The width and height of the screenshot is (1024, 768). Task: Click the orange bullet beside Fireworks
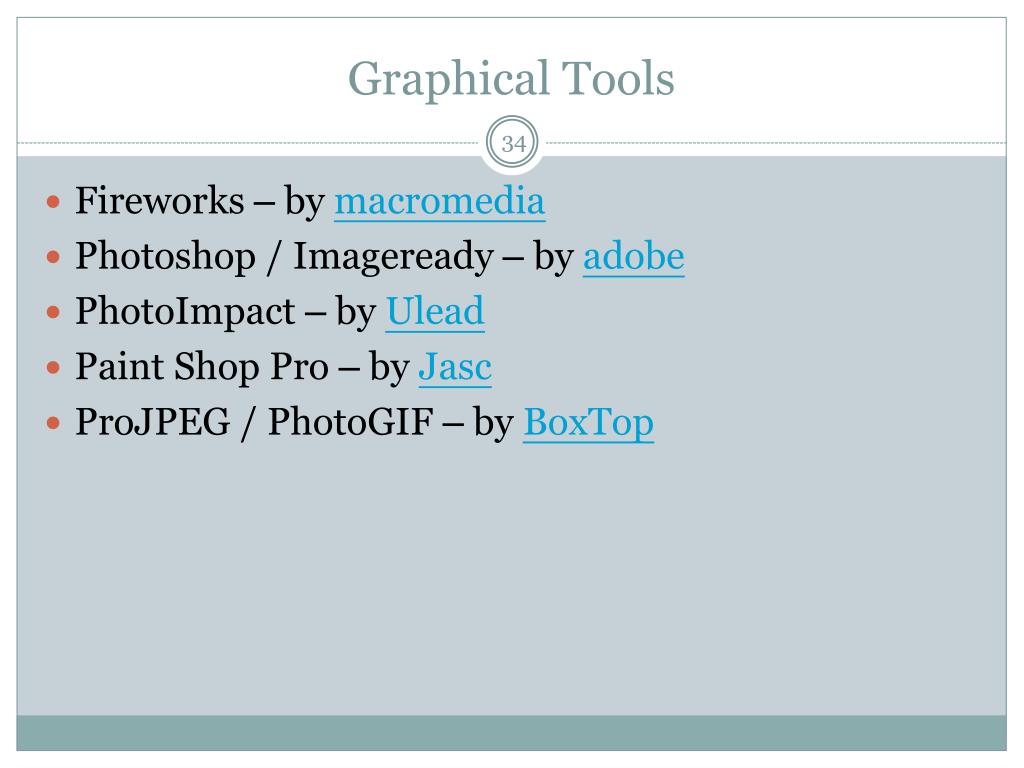pos(54,201)
